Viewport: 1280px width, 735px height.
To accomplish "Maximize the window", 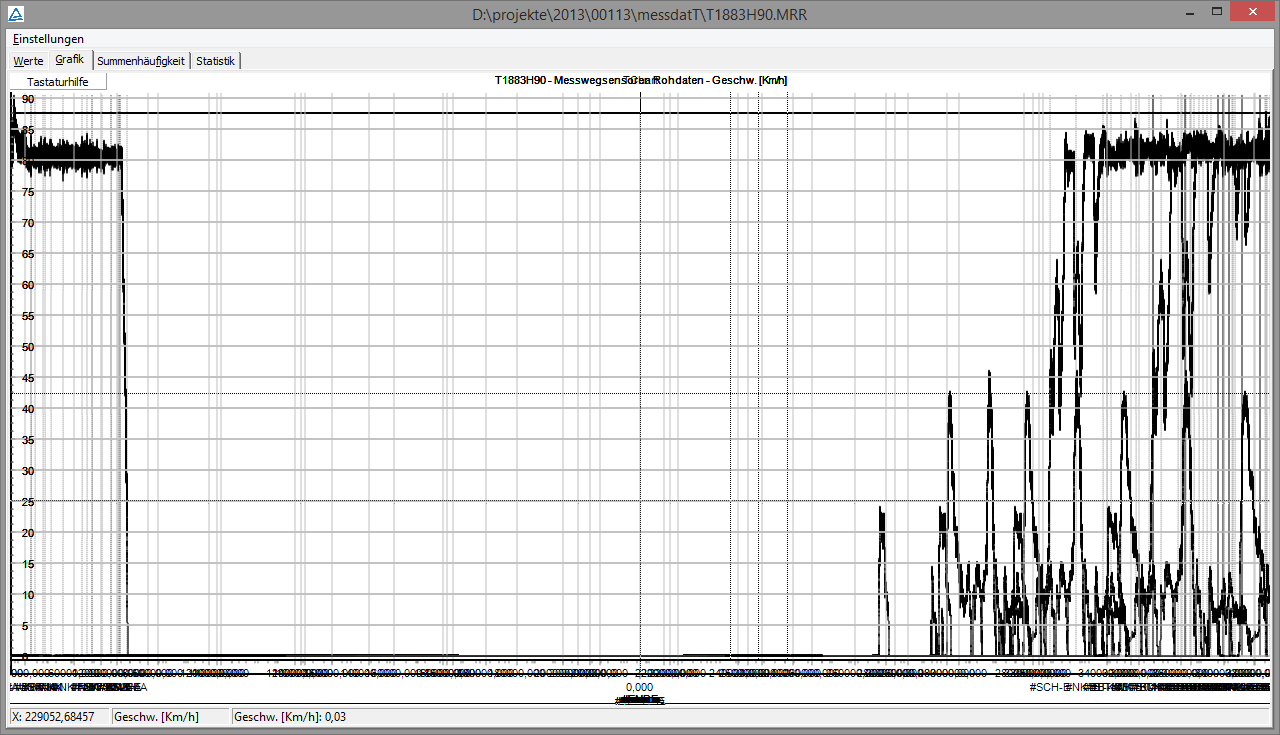I will coord(1216,12).
